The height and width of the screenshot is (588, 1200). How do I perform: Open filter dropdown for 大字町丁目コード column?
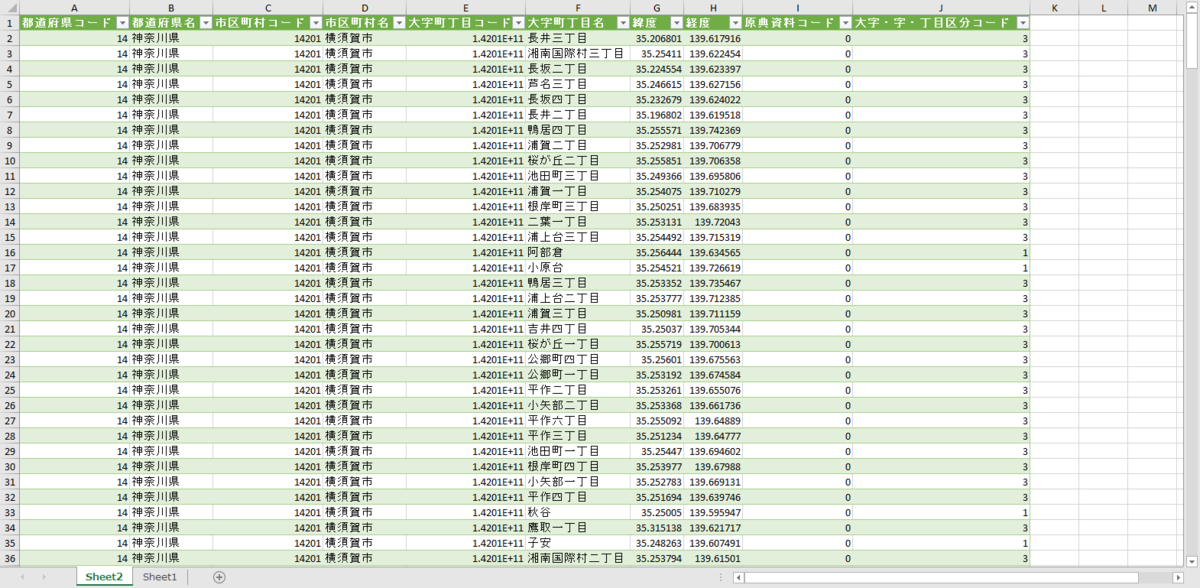517,22
